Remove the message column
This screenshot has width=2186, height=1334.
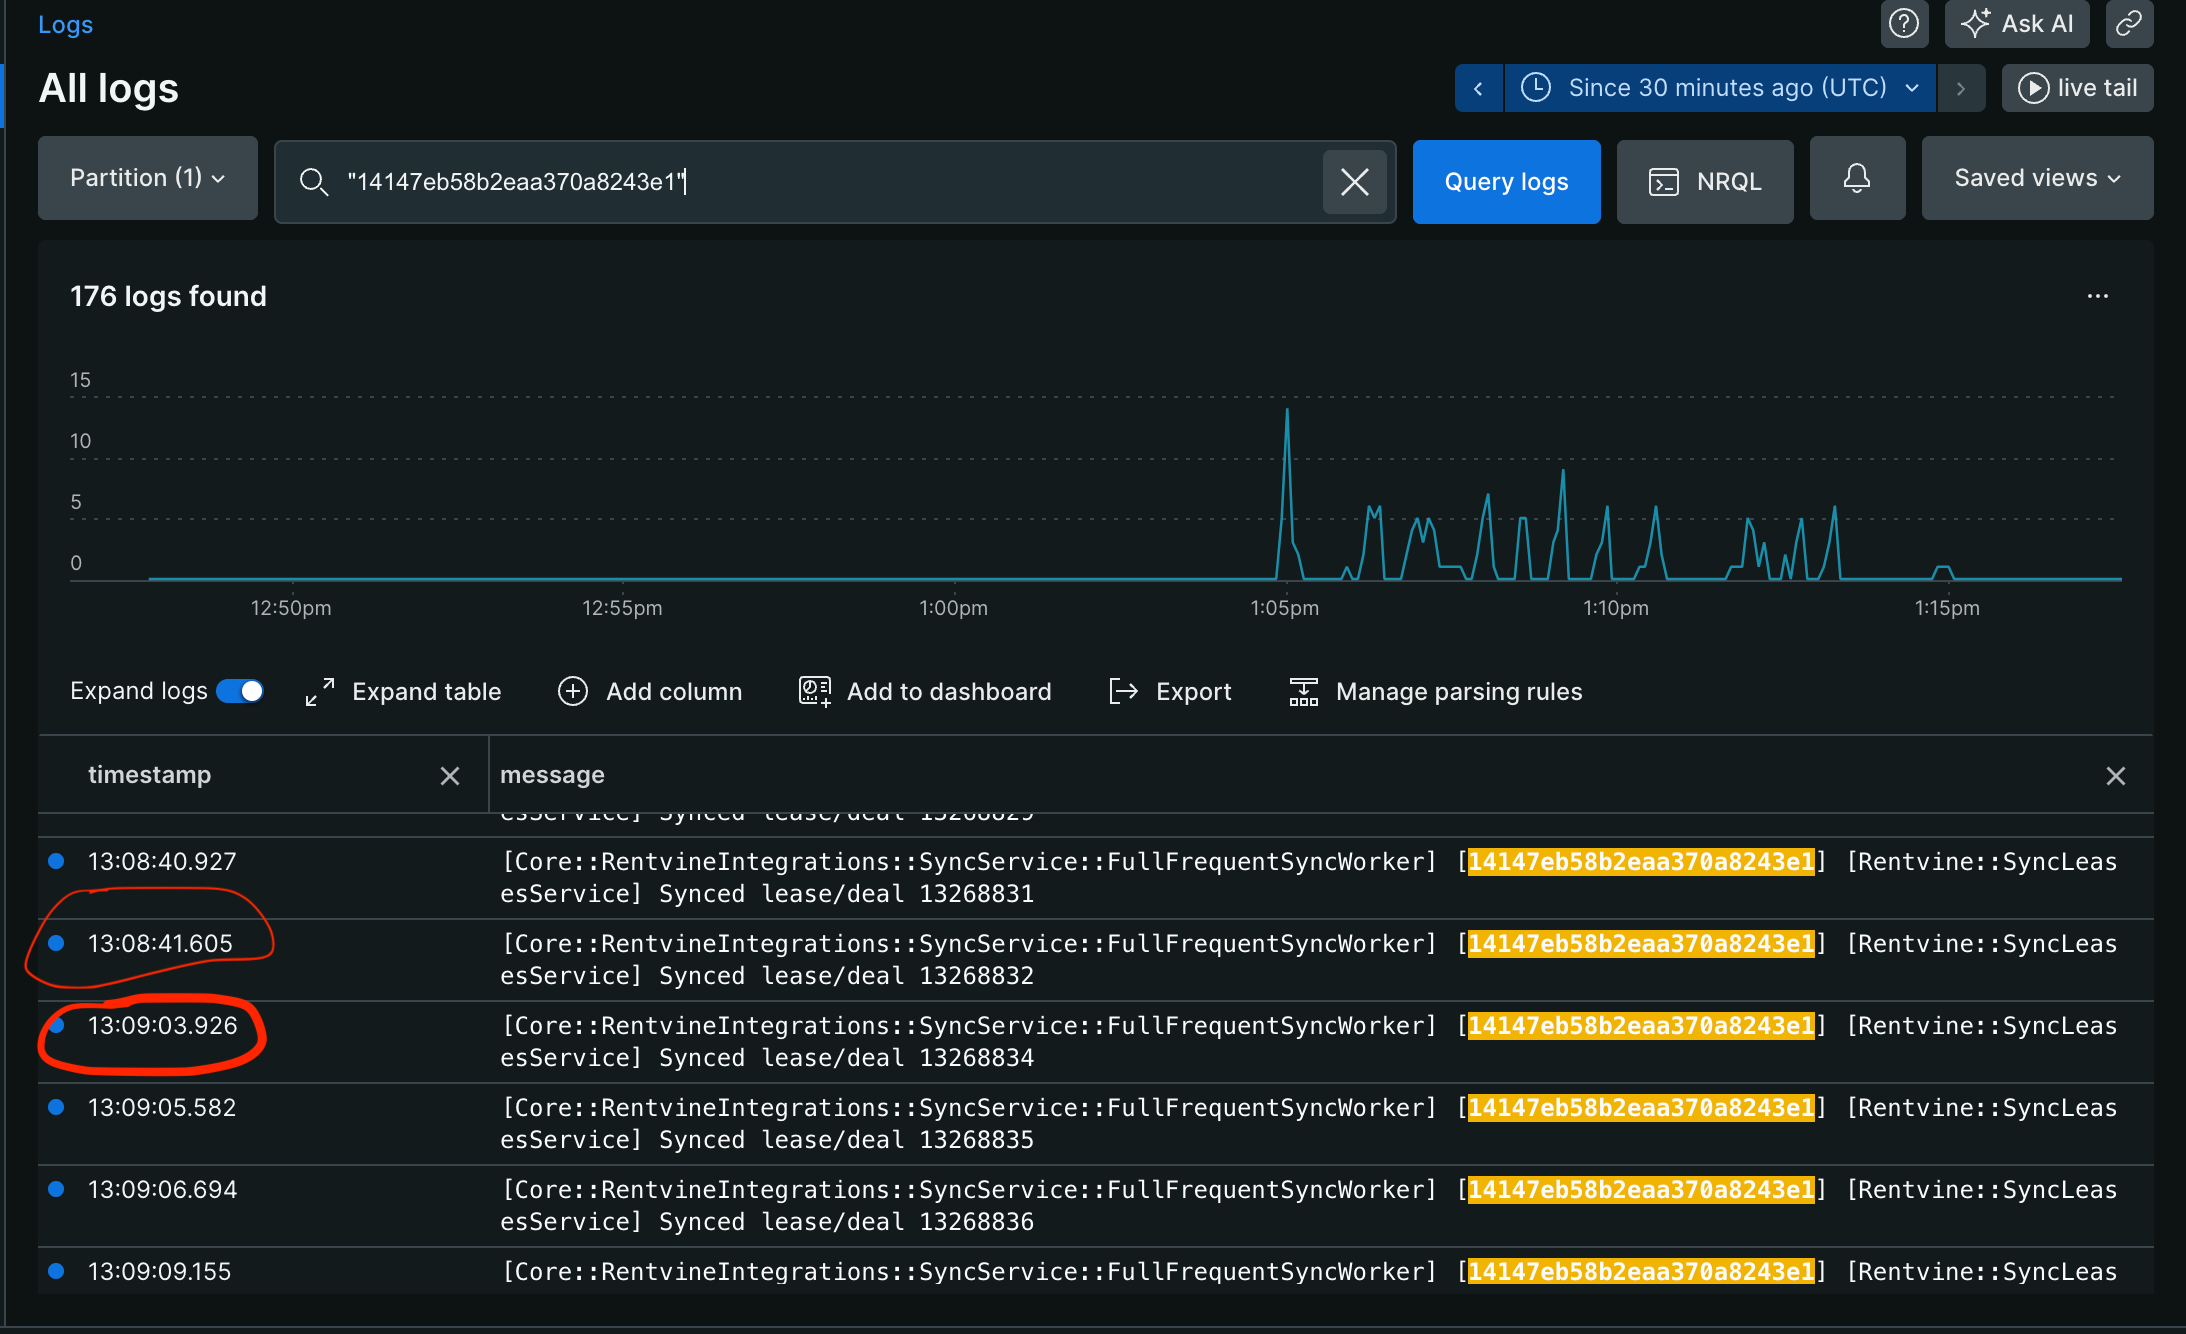2115,776
